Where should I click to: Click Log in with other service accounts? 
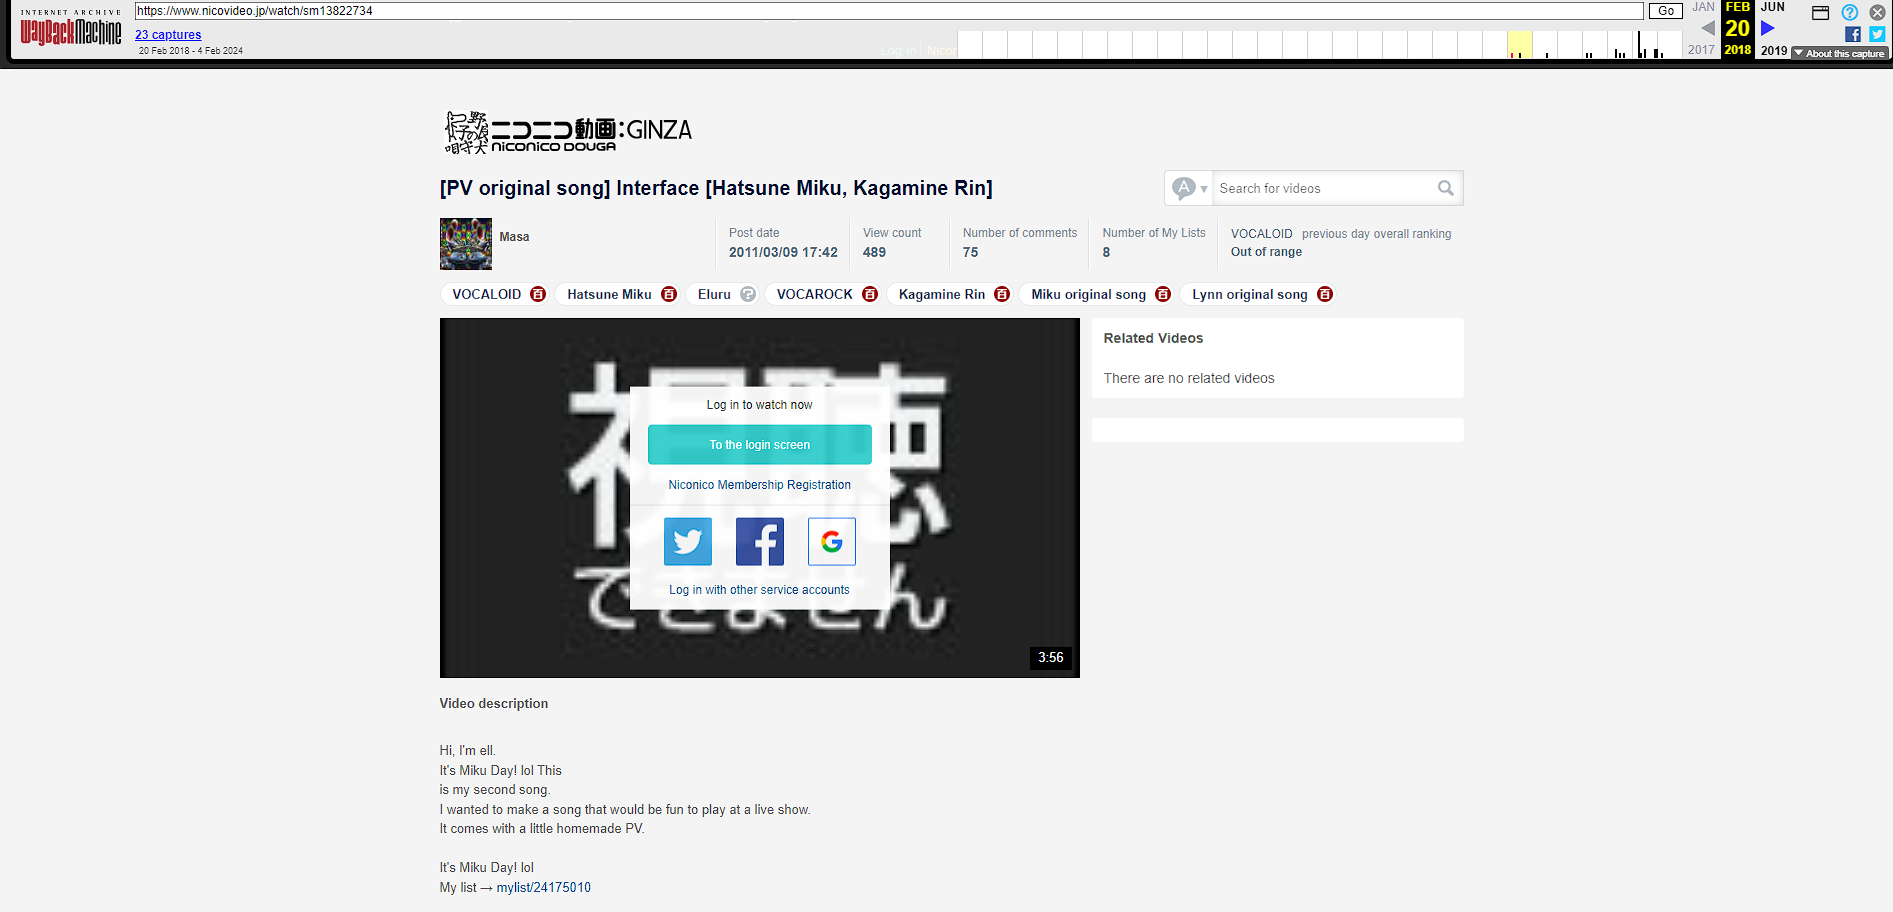coord(760,590)
